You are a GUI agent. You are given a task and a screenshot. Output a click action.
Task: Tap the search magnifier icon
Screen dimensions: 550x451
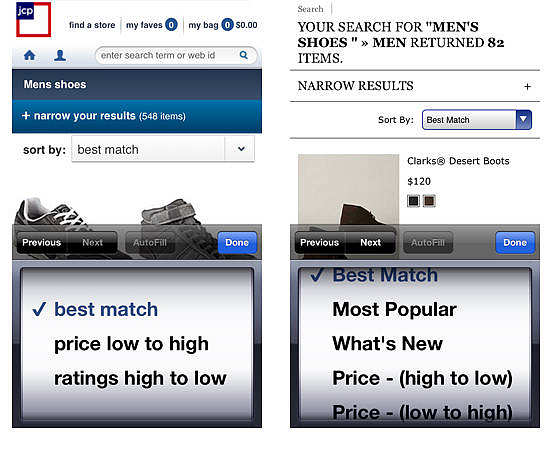(243, 55)
